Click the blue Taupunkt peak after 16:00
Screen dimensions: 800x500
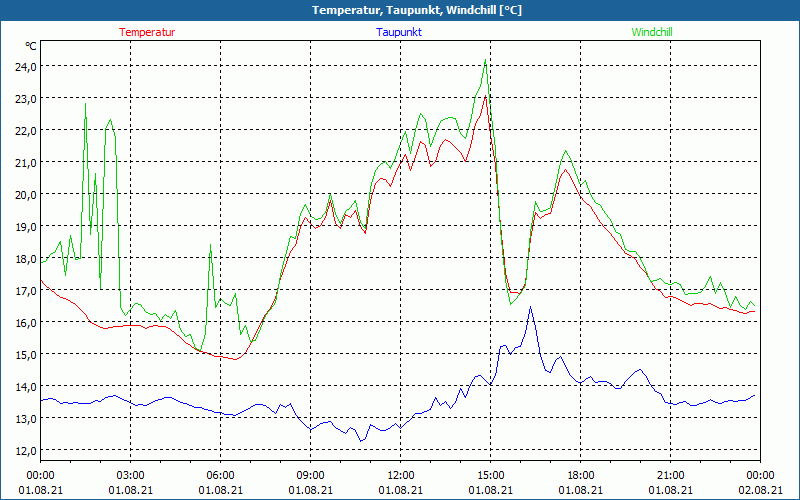point(531,307)
